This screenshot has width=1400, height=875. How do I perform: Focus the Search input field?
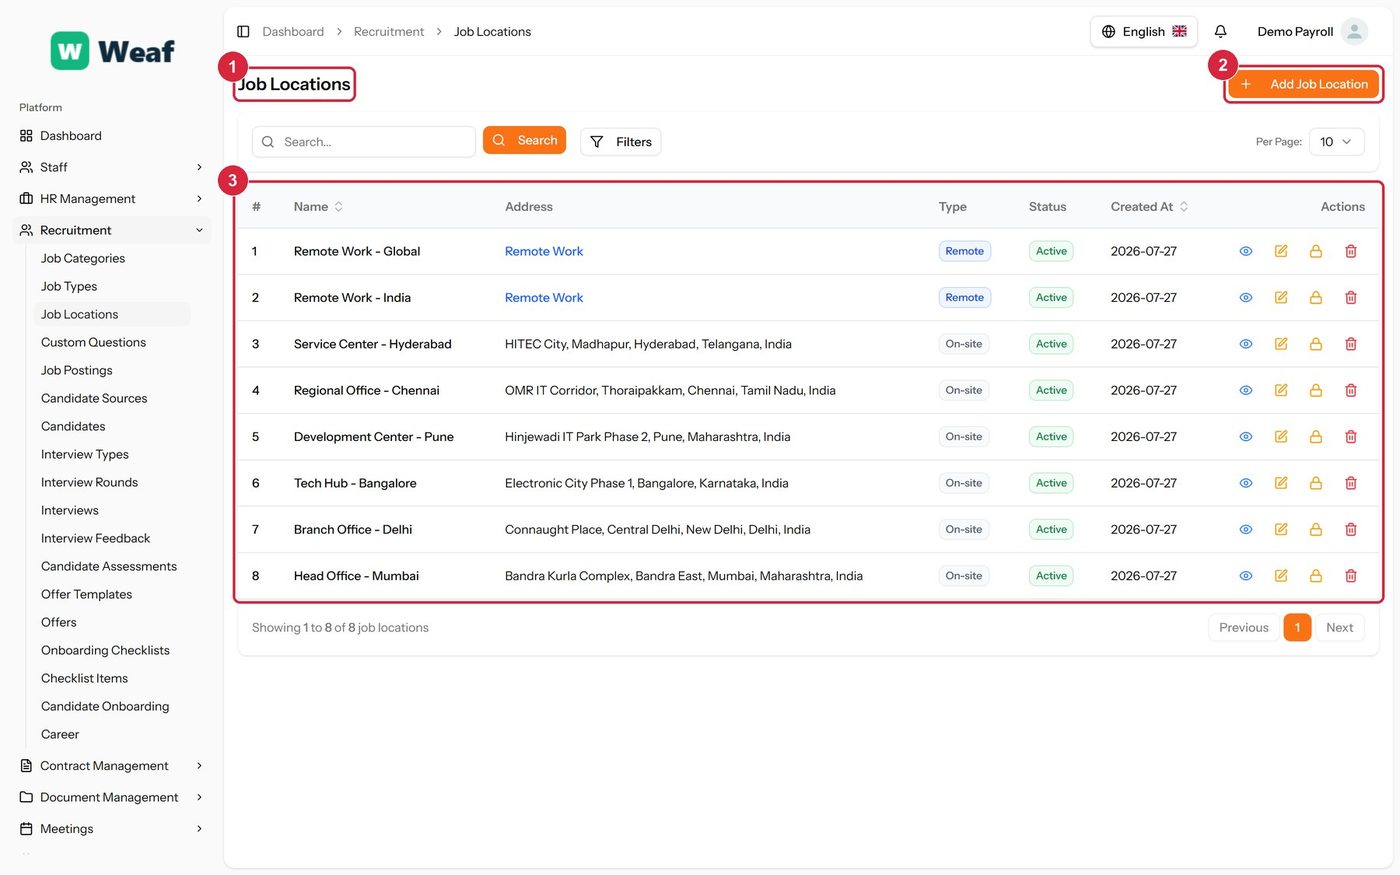[x=364, y=142]
